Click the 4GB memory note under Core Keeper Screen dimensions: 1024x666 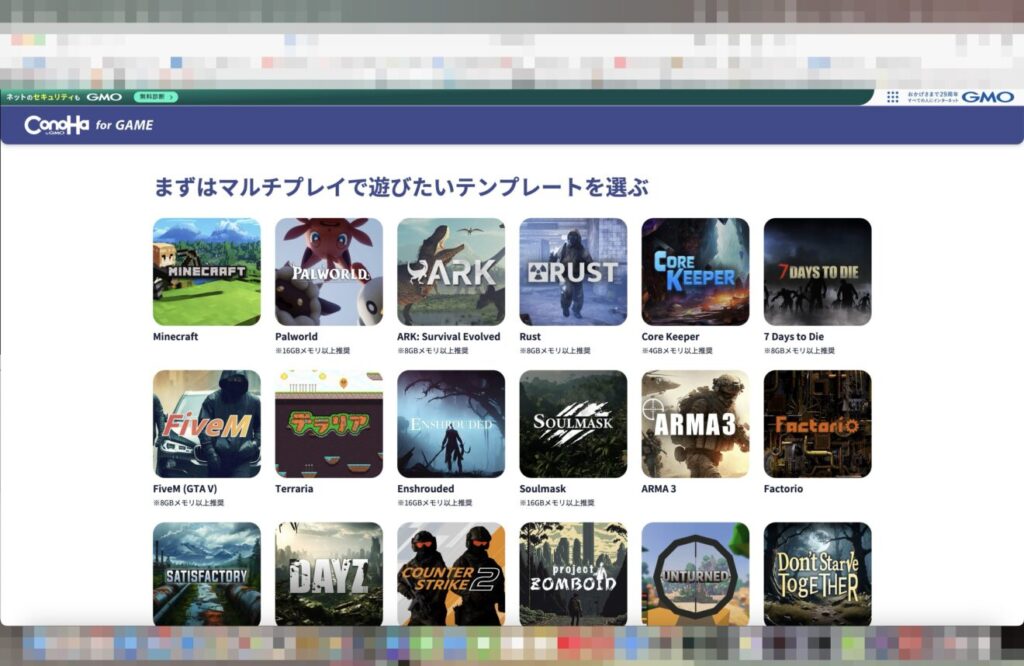677,351
